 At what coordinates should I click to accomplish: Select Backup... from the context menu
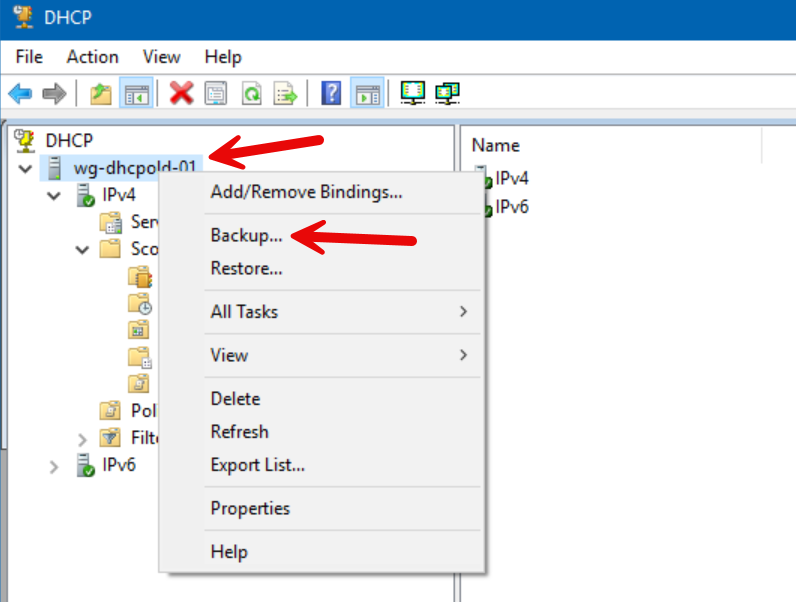coord(246,236)
